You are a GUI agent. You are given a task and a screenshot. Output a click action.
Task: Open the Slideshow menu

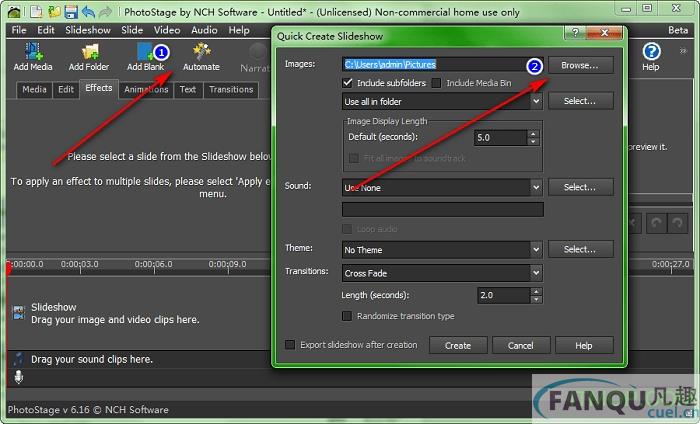pyautogui.click(x=88, y=30)
